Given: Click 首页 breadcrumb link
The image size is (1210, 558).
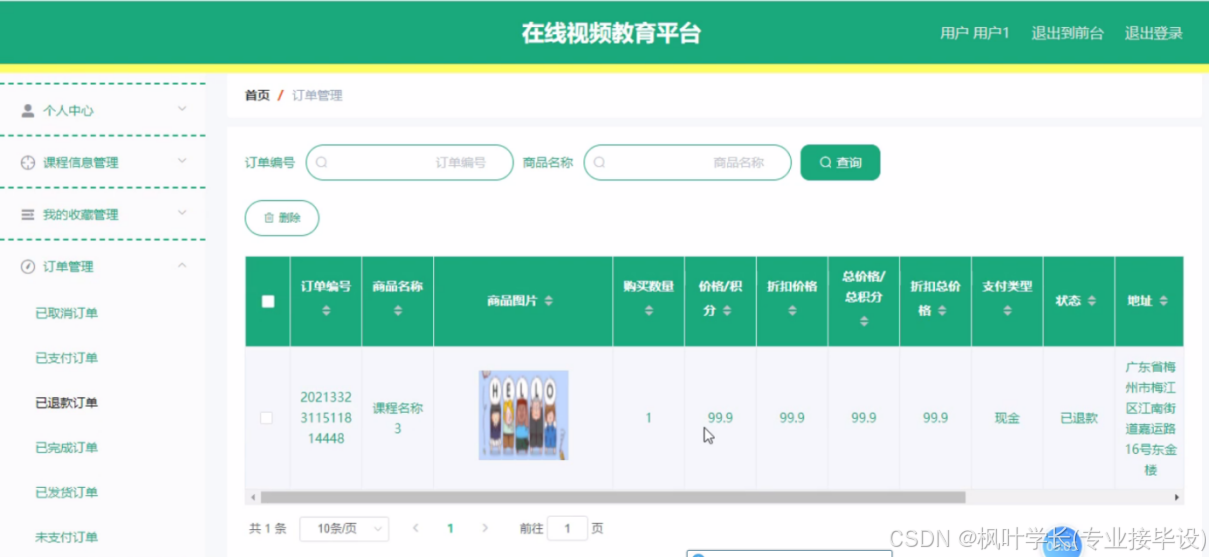Looking at the screenshot, I should [x=257, y=96].
